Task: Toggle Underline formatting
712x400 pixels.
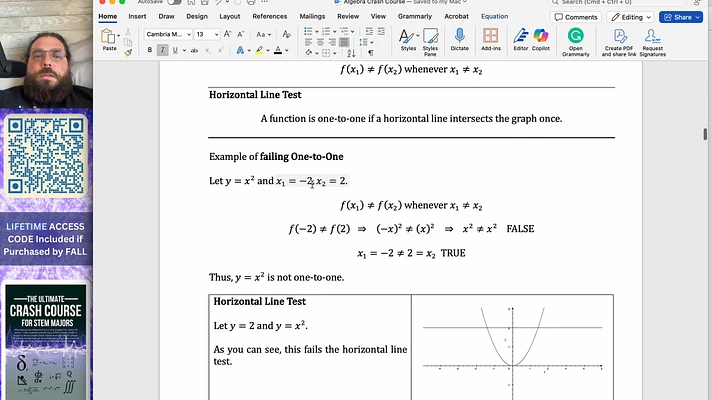Action: click(175, 50)
